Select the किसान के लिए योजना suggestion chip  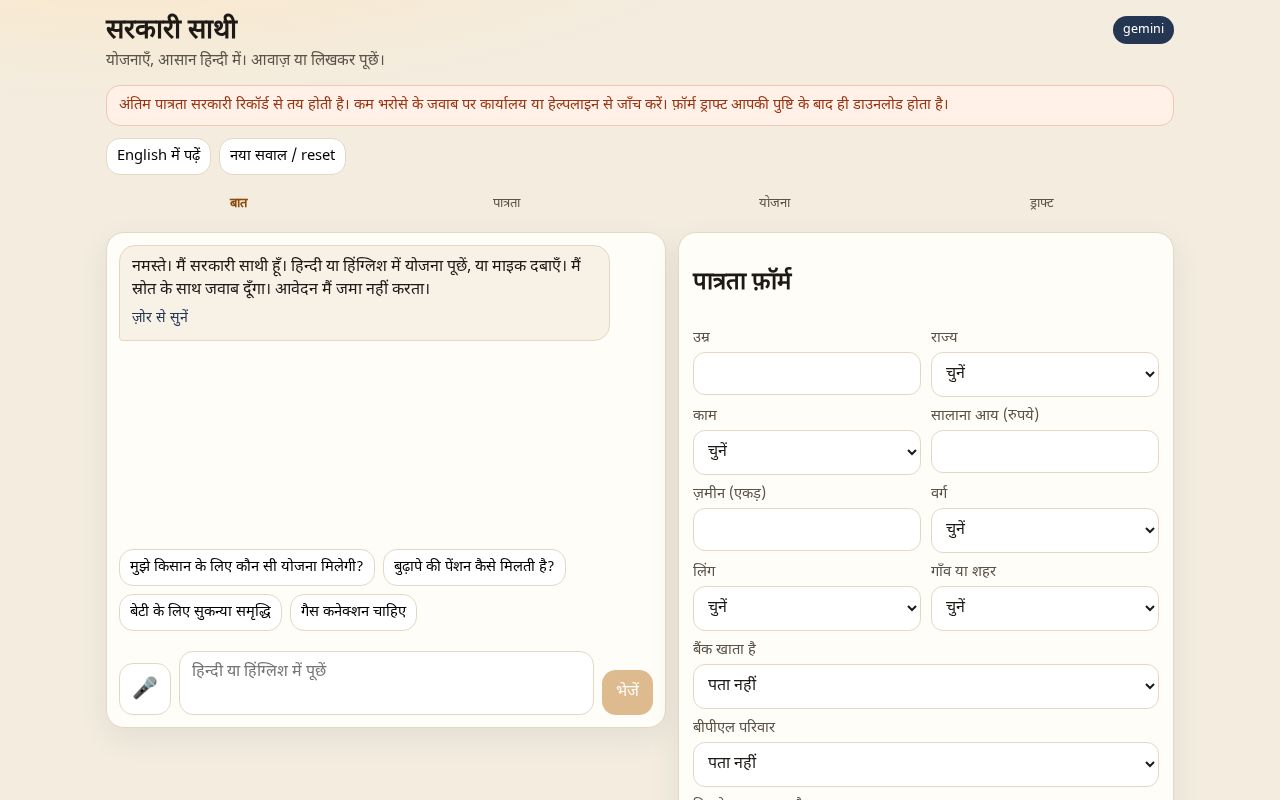pyautogui.click(x=246, y=567)
